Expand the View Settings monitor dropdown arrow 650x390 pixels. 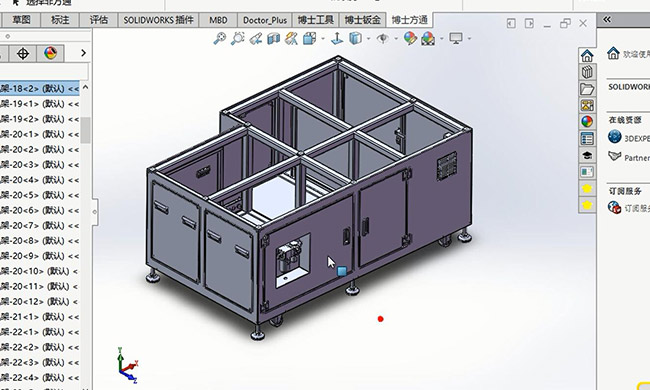469,39
